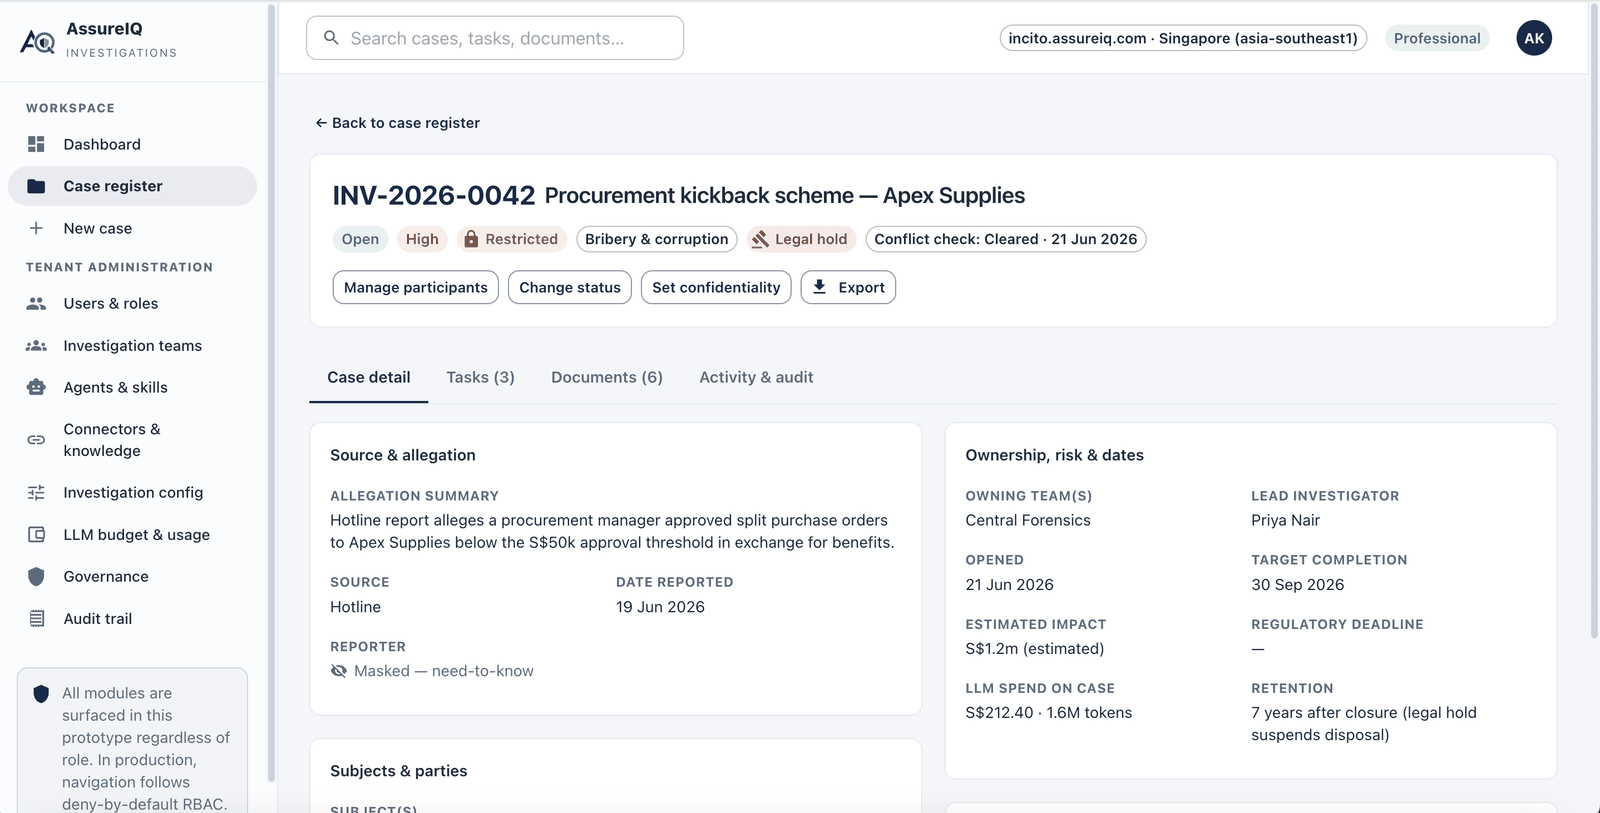Click the lock icon on Restricted badge
1600x813 pixels.
click(471, 239)
